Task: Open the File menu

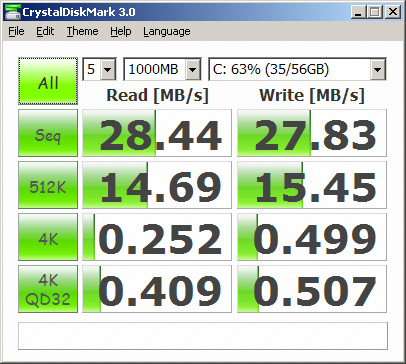Action: tap(16, 31)
